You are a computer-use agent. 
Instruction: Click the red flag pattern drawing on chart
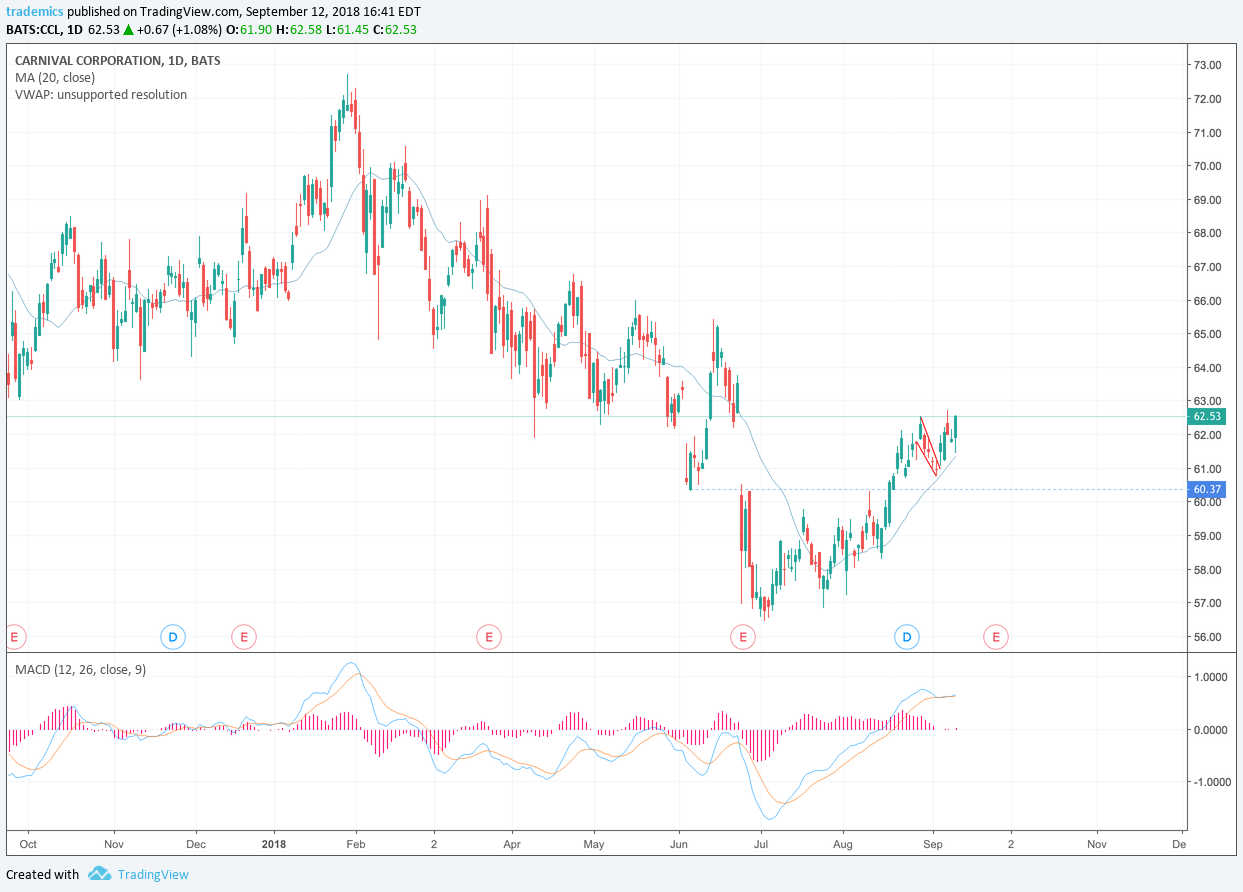pos(929,446)
